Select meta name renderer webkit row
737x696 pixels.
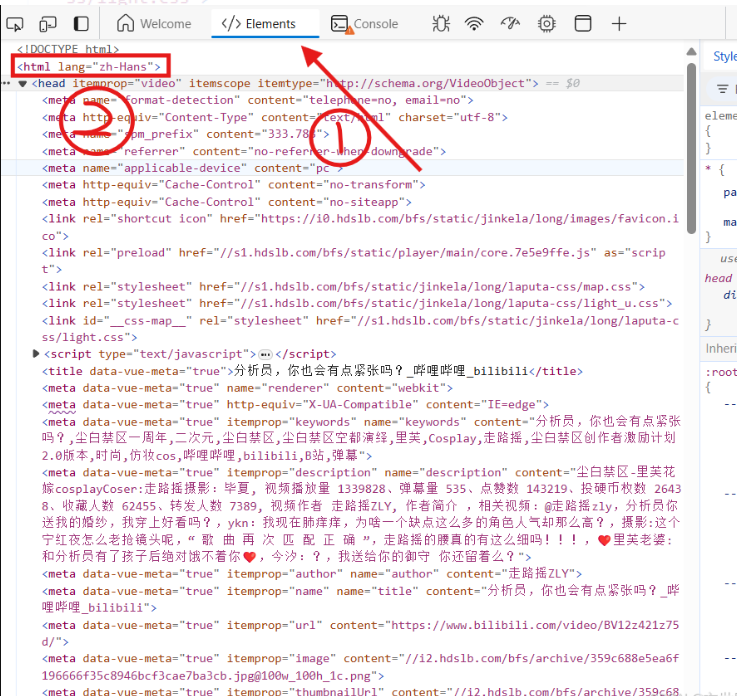point(247,388)
